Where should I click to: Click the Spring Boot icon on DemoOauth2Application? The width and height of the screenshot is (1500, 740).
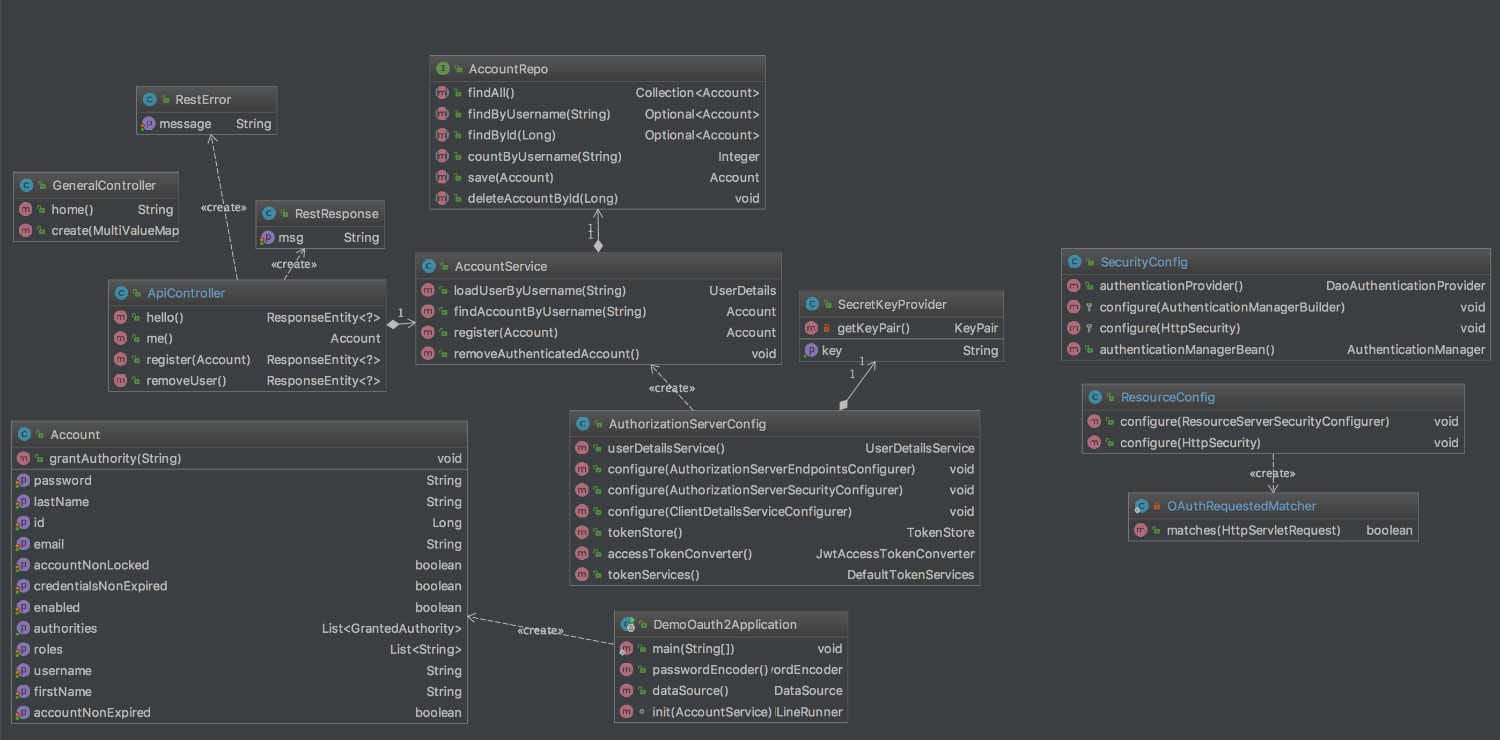point(628,624)
